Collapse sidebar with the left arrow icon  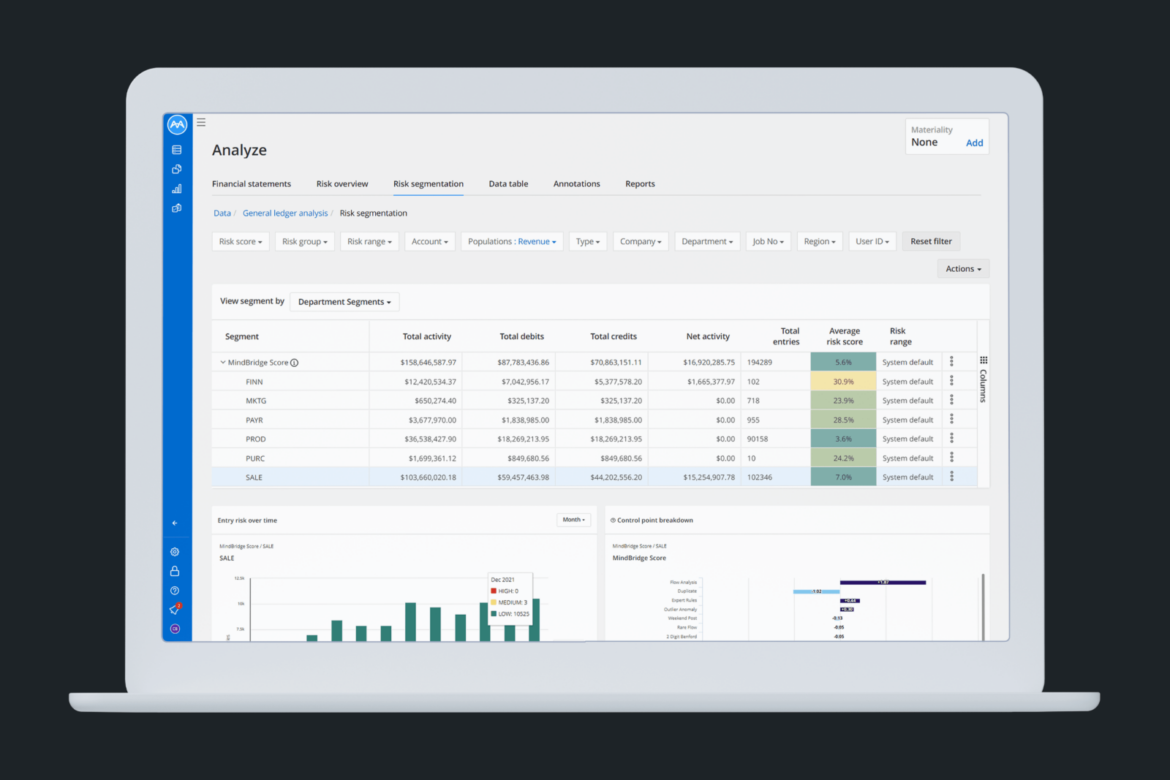click(175, 523)
